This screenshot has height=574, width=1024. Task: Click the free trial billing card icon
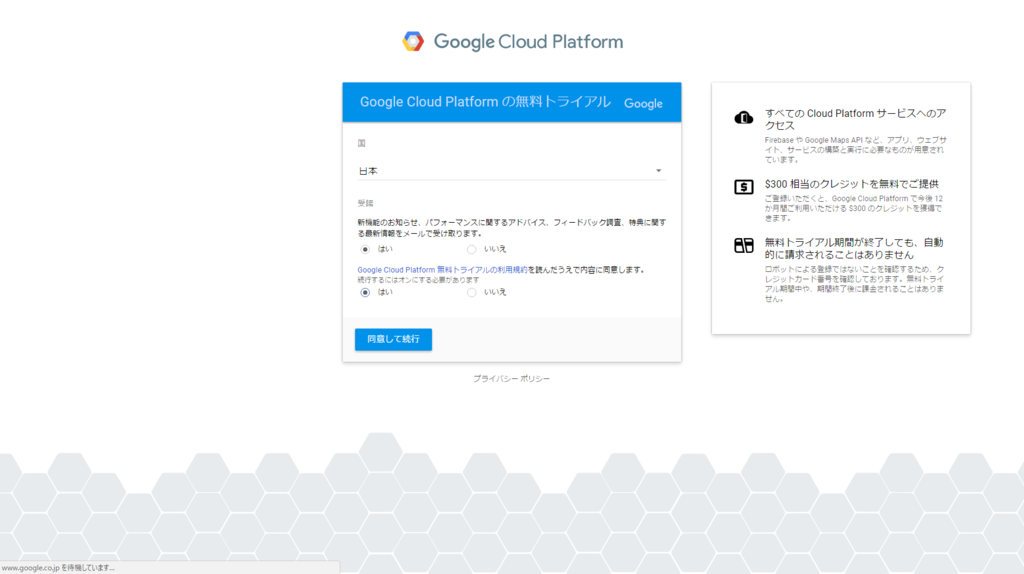[743, 246]
